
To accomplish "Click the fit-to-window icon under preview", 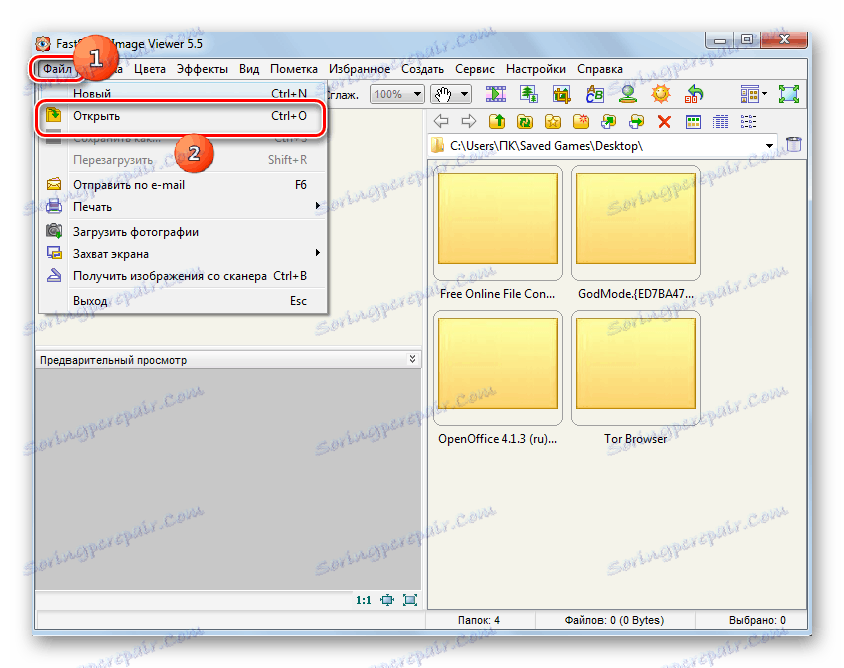I will 387,600.
